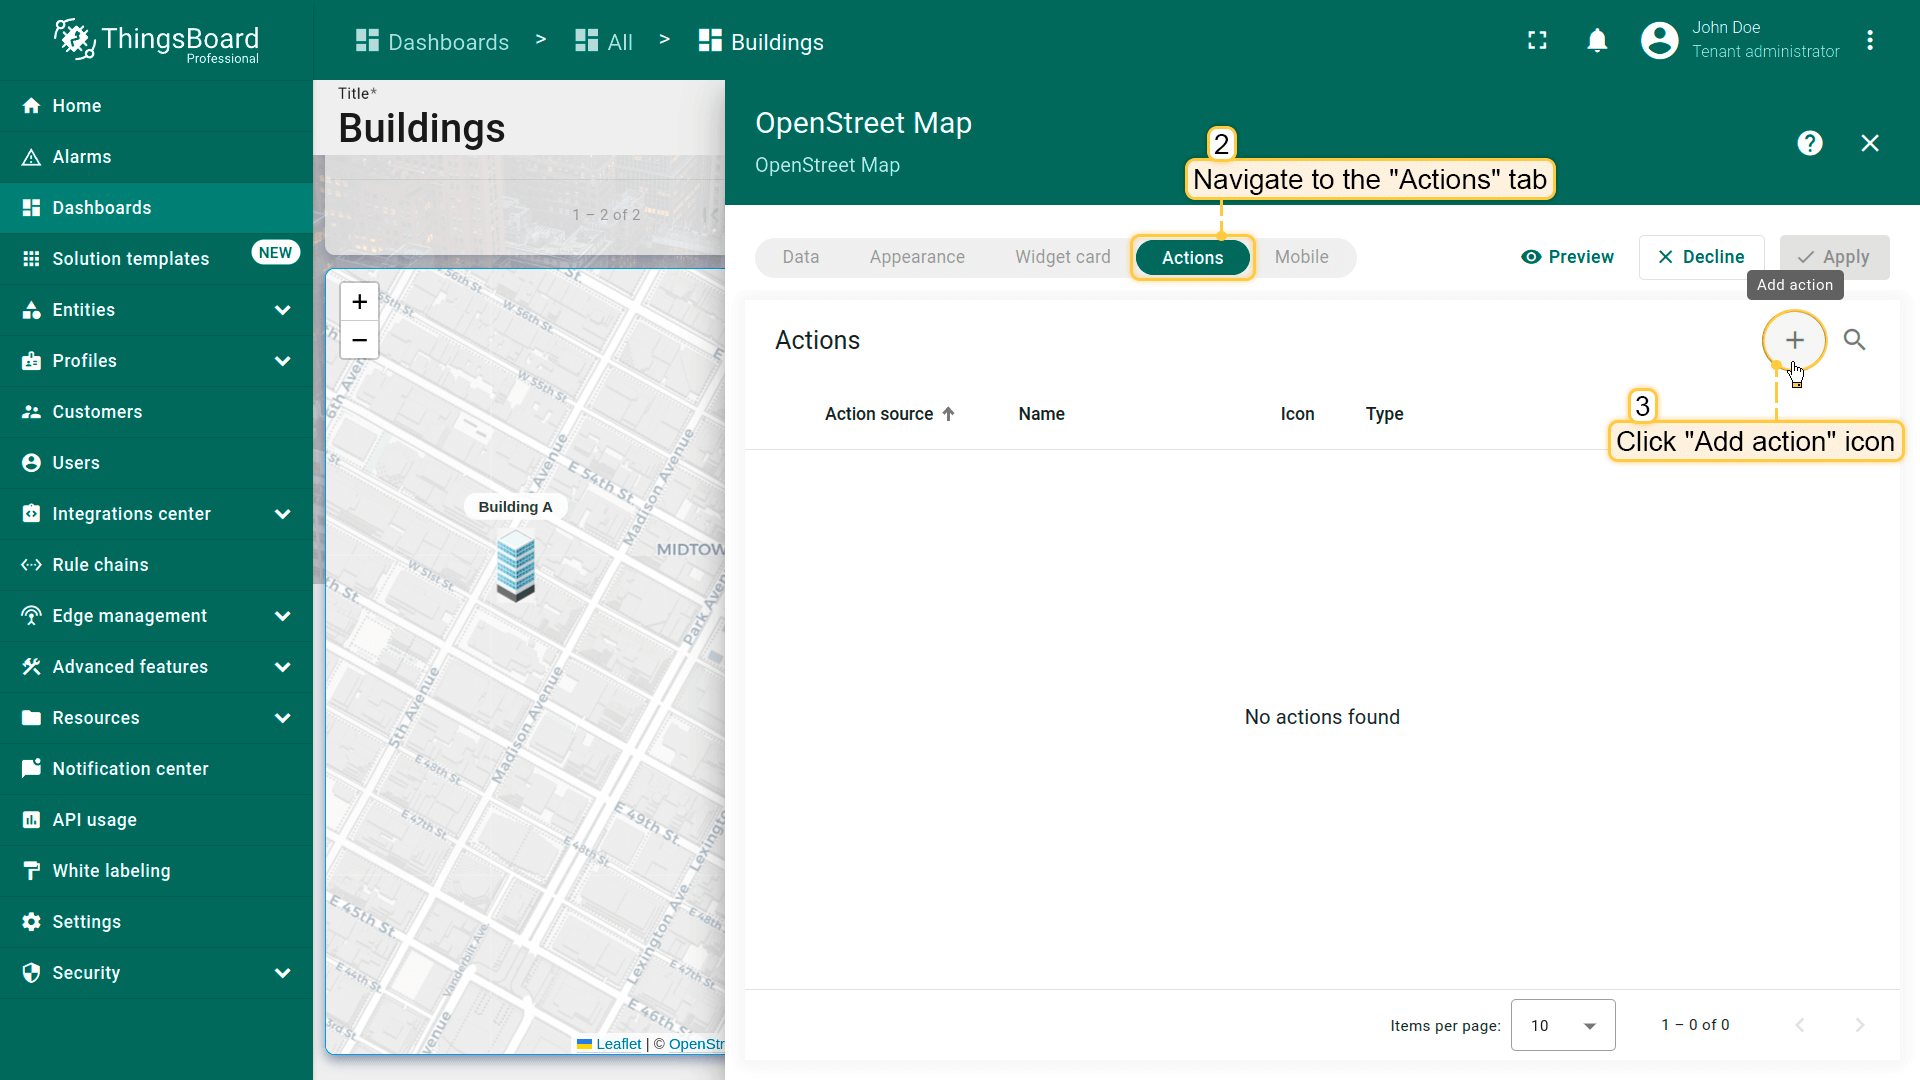This screenshot has width=1920, height=1080.
Task: Click the Add action plus icon
Action: [1794, 340]
